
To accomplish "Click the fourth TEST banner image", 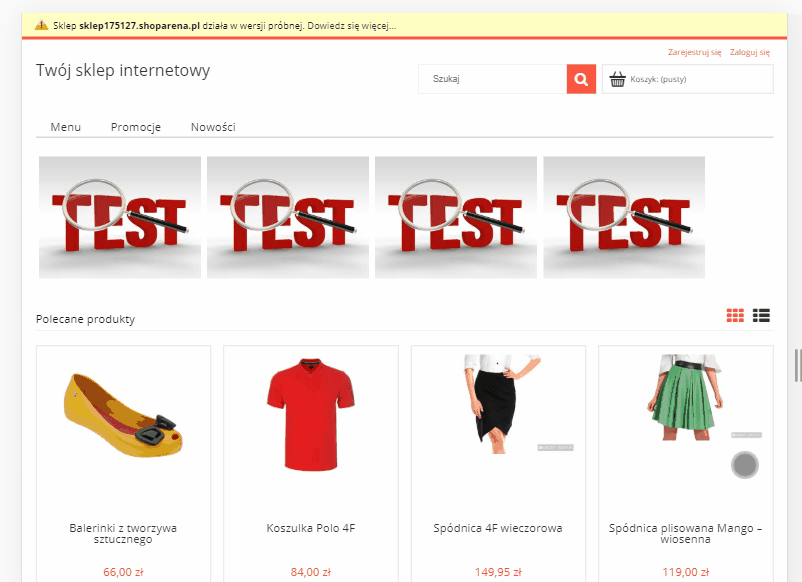I will [624, 217].
